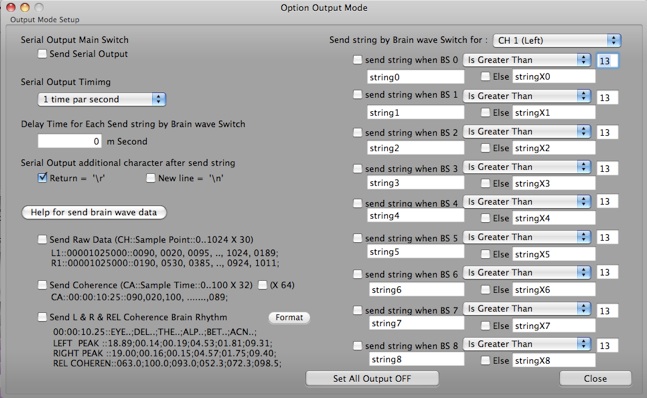Open the BS 1 Is Greater Than dropdown
Screen dimensions: 647x398
click(527, 96)
